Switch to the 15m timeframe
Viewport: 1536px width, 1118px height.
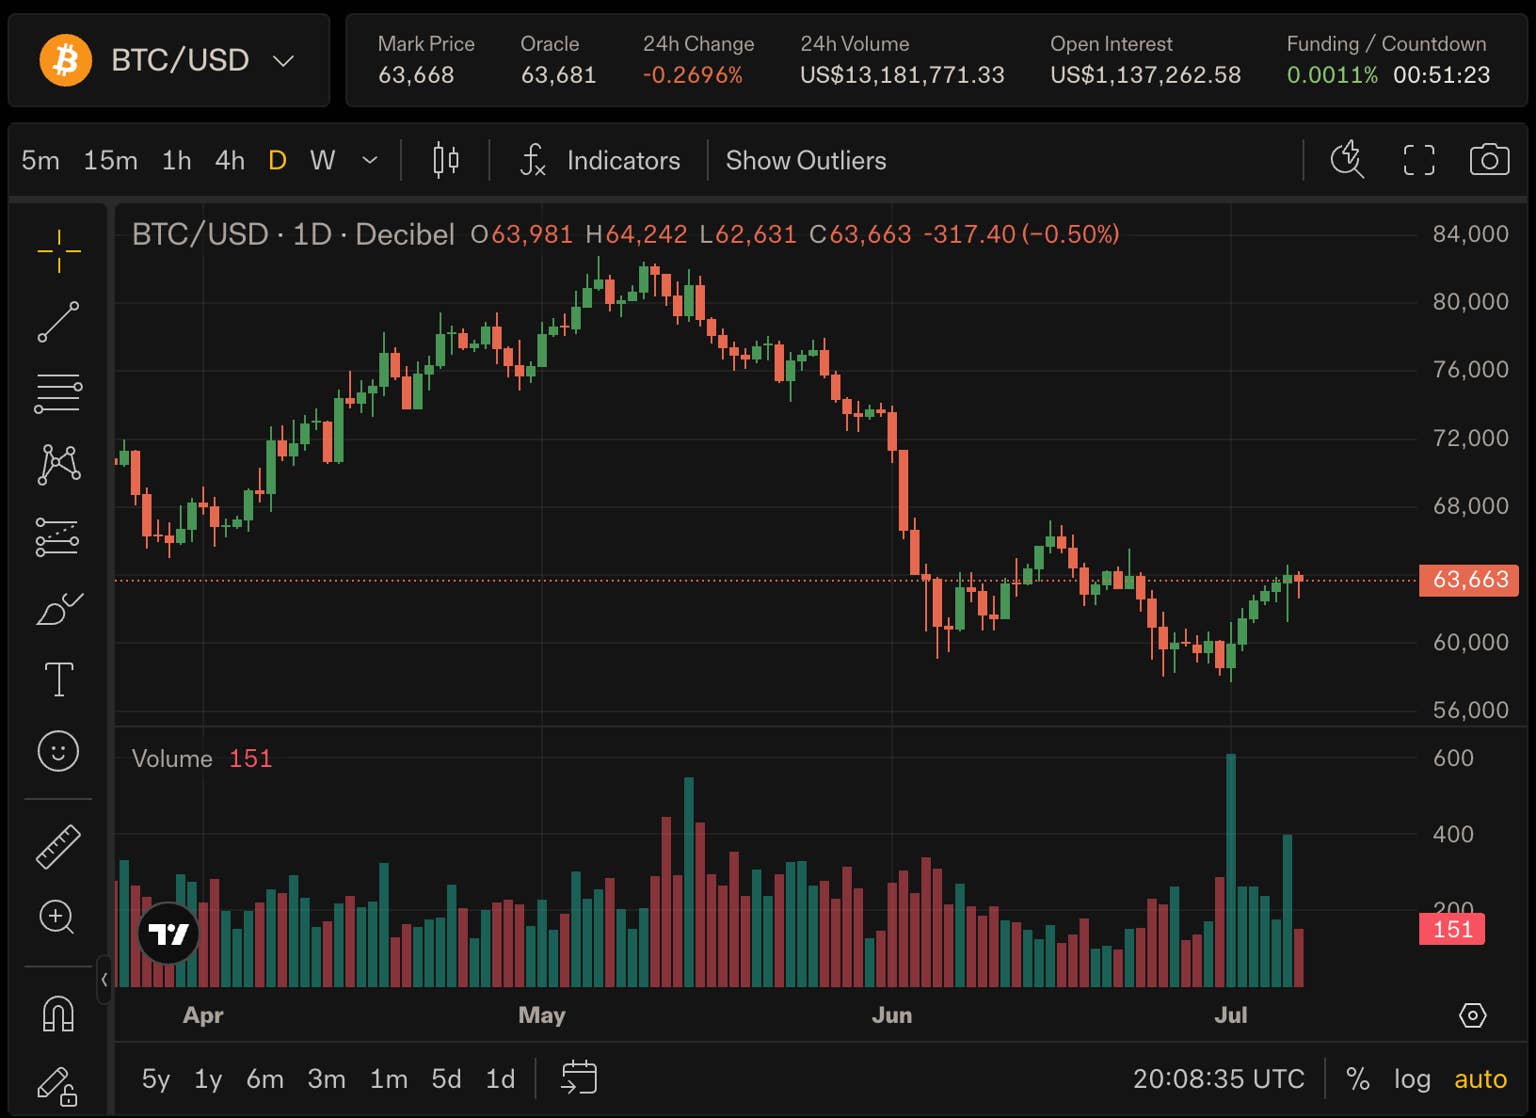(x=111, y=160)
